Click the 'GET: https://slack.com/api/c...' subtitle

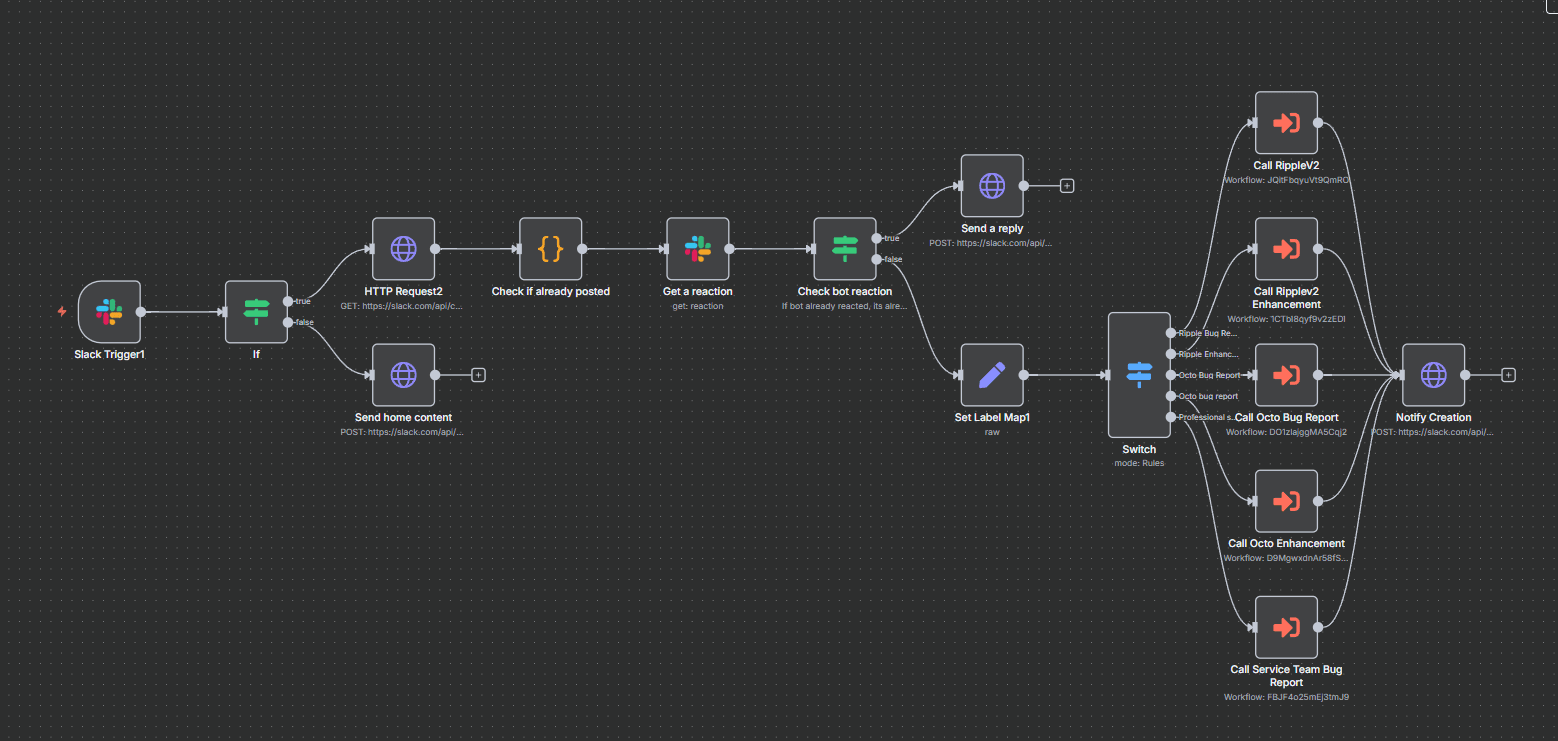[403, 306]
